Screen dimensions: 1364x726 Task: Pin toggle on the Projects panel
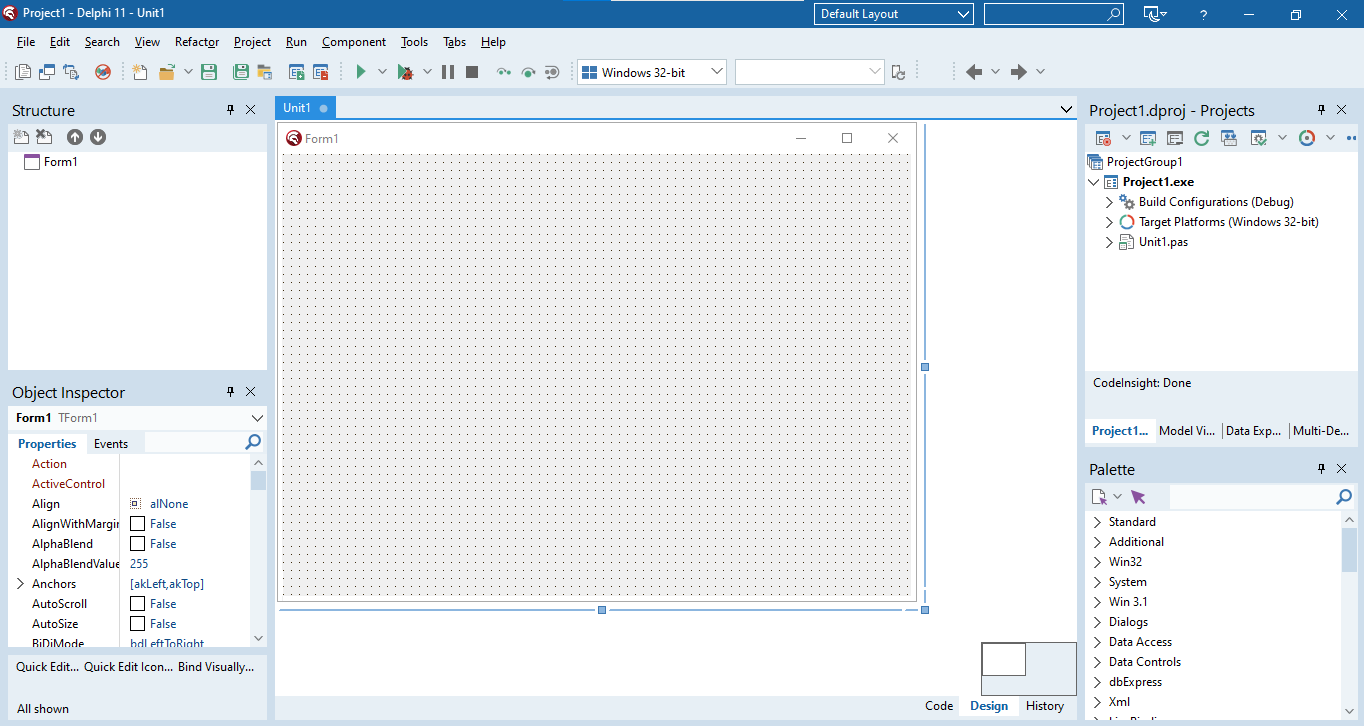tap(1321, 110)
